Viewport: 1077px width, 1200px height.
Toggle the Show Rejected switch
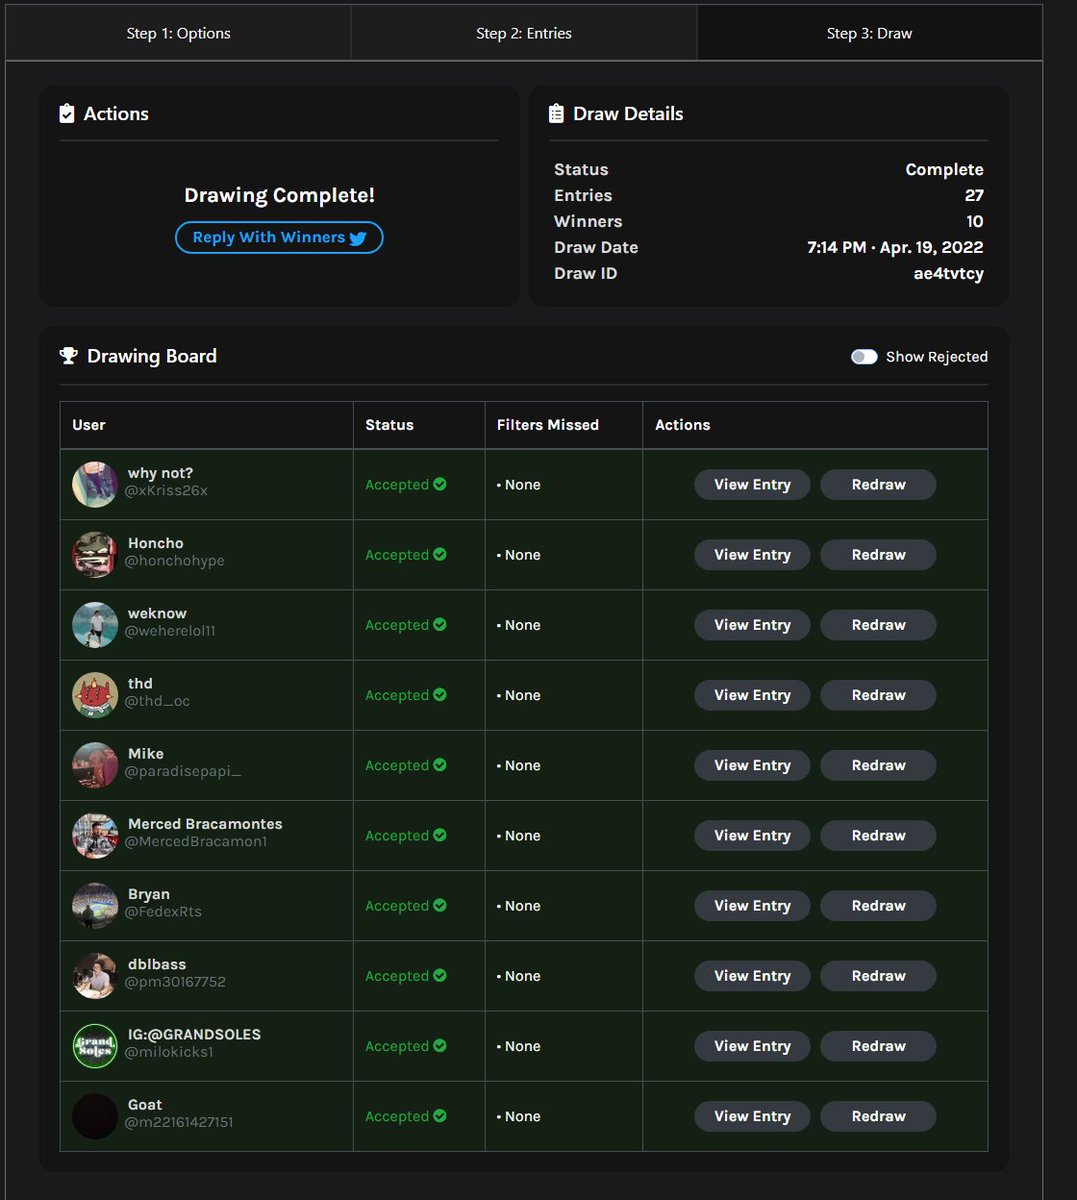[864, 357]
